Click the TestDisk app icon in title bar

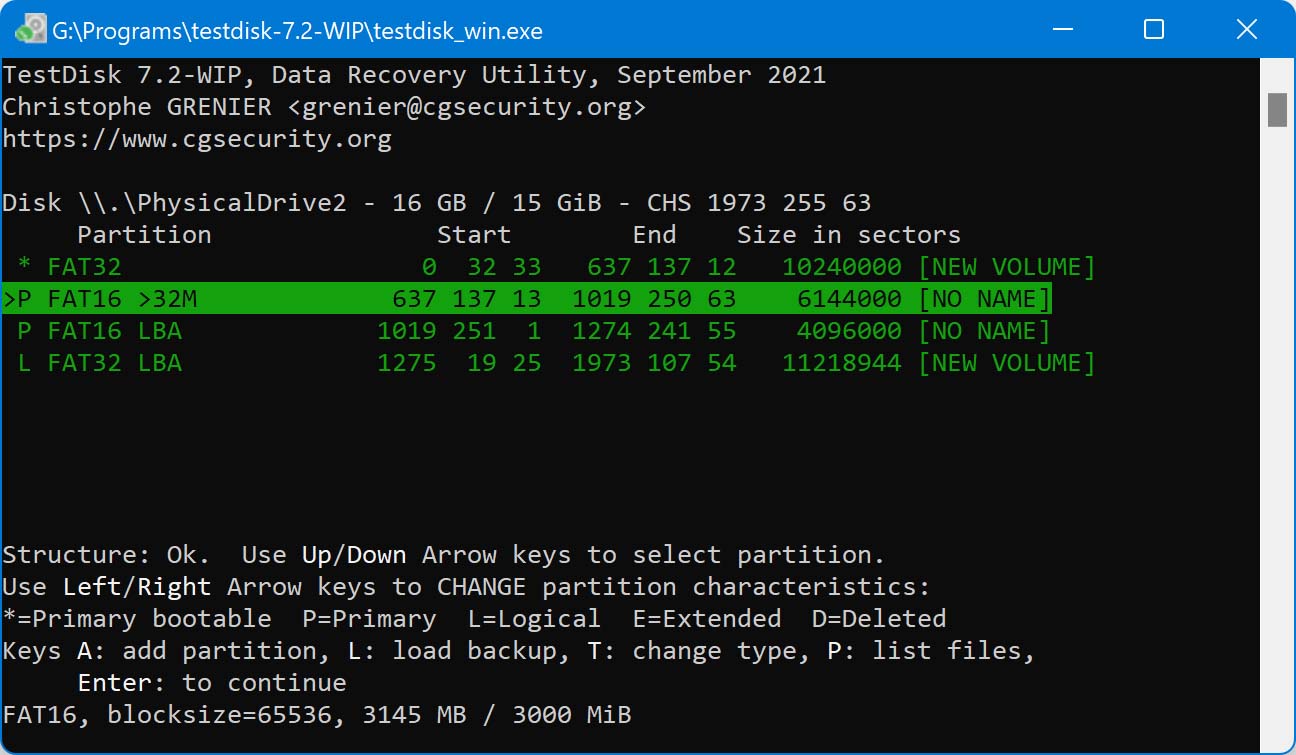tap(30, 29)
